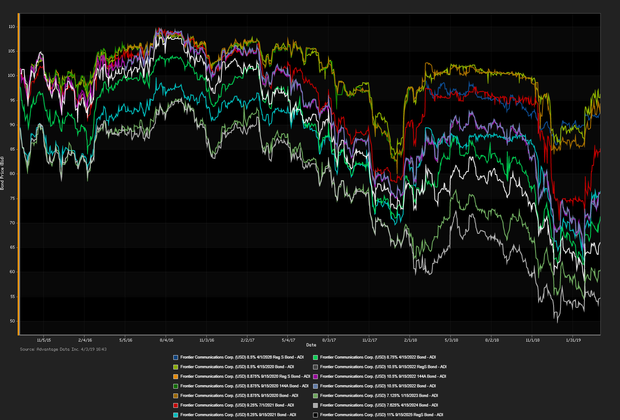Click the Date x-axis title
The width and height of the screenshot is (620, 420).
tap(310, 345)
